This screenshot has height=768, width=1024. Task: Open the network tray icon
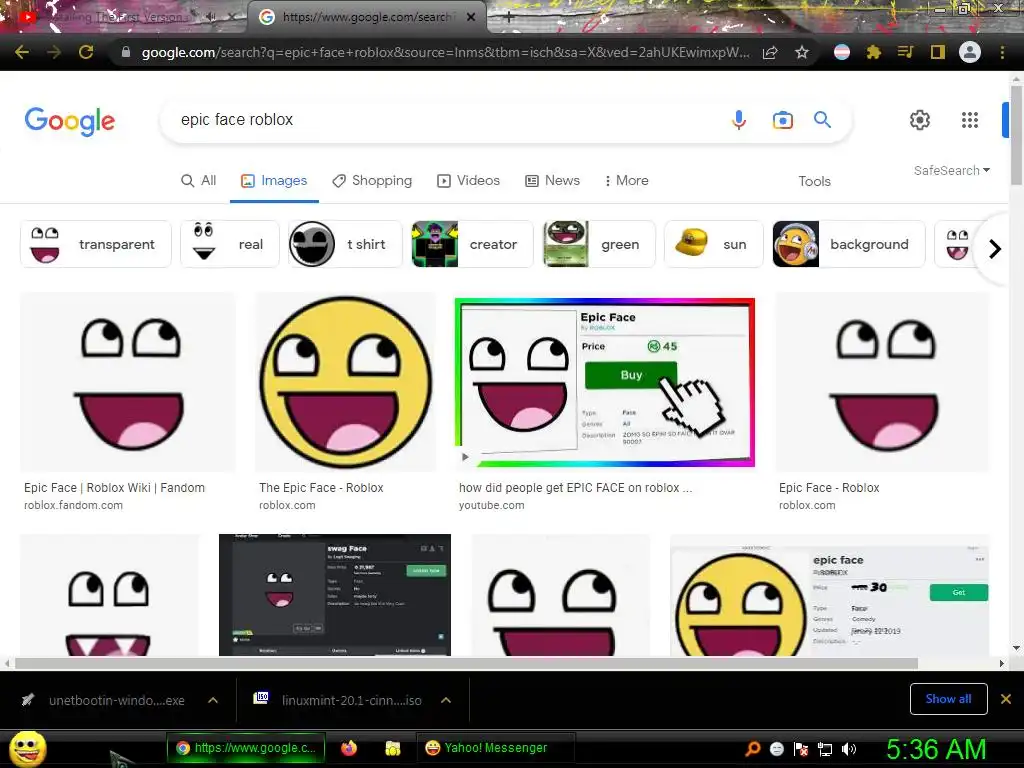pyautogui.click(x=825, y=750)
